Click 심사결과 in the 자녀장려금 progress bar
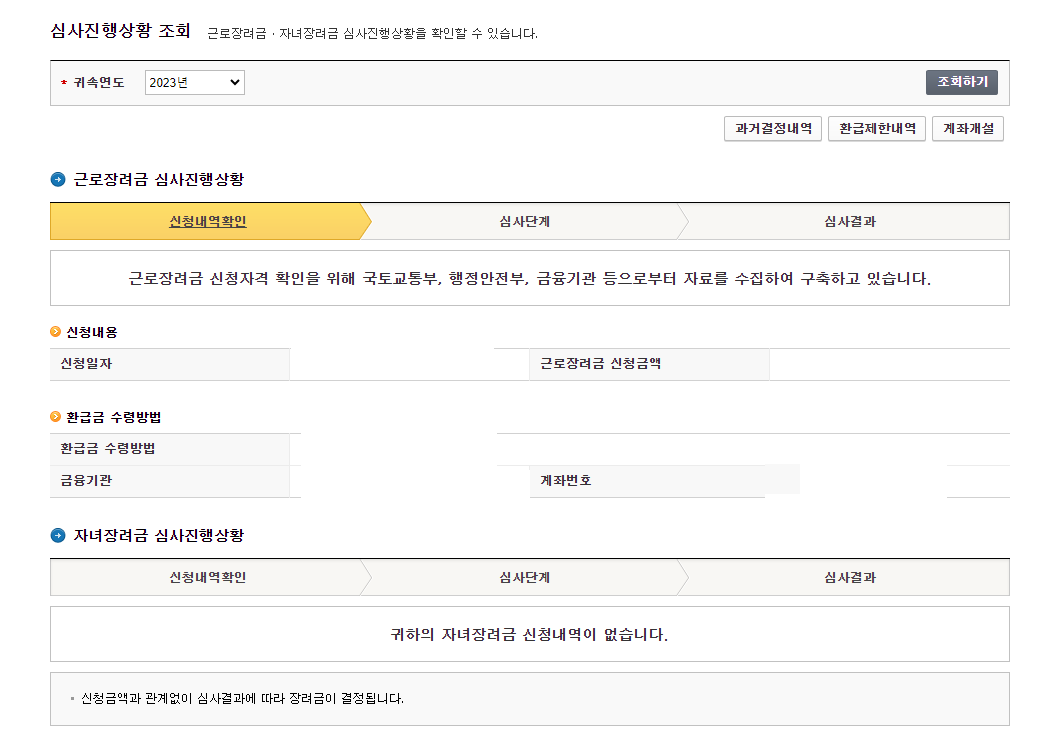This screenshot has width=1044, height=744. (849, 577)
